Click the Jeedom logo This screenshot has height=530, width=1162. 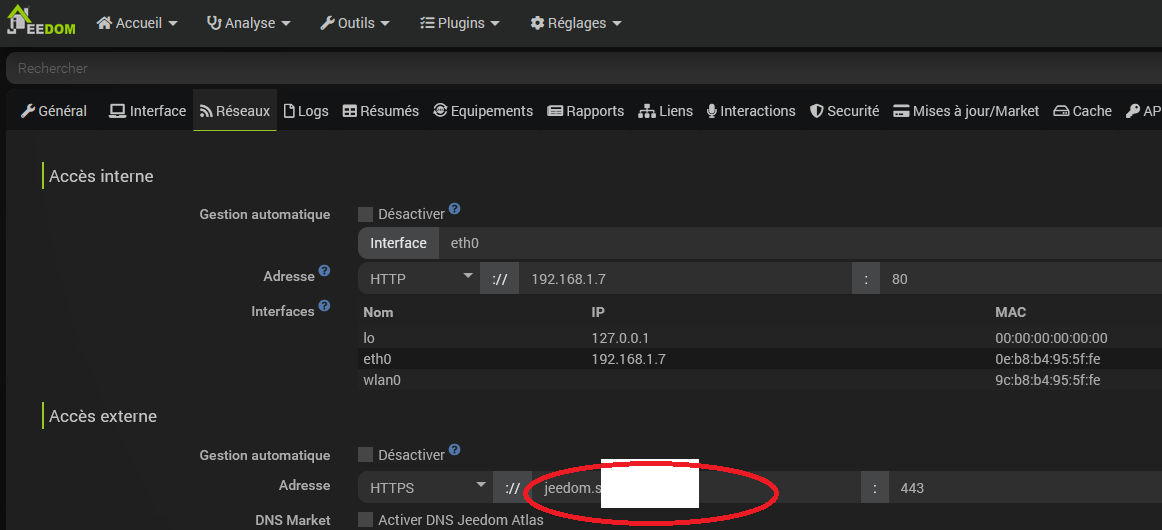coord(43,20)
